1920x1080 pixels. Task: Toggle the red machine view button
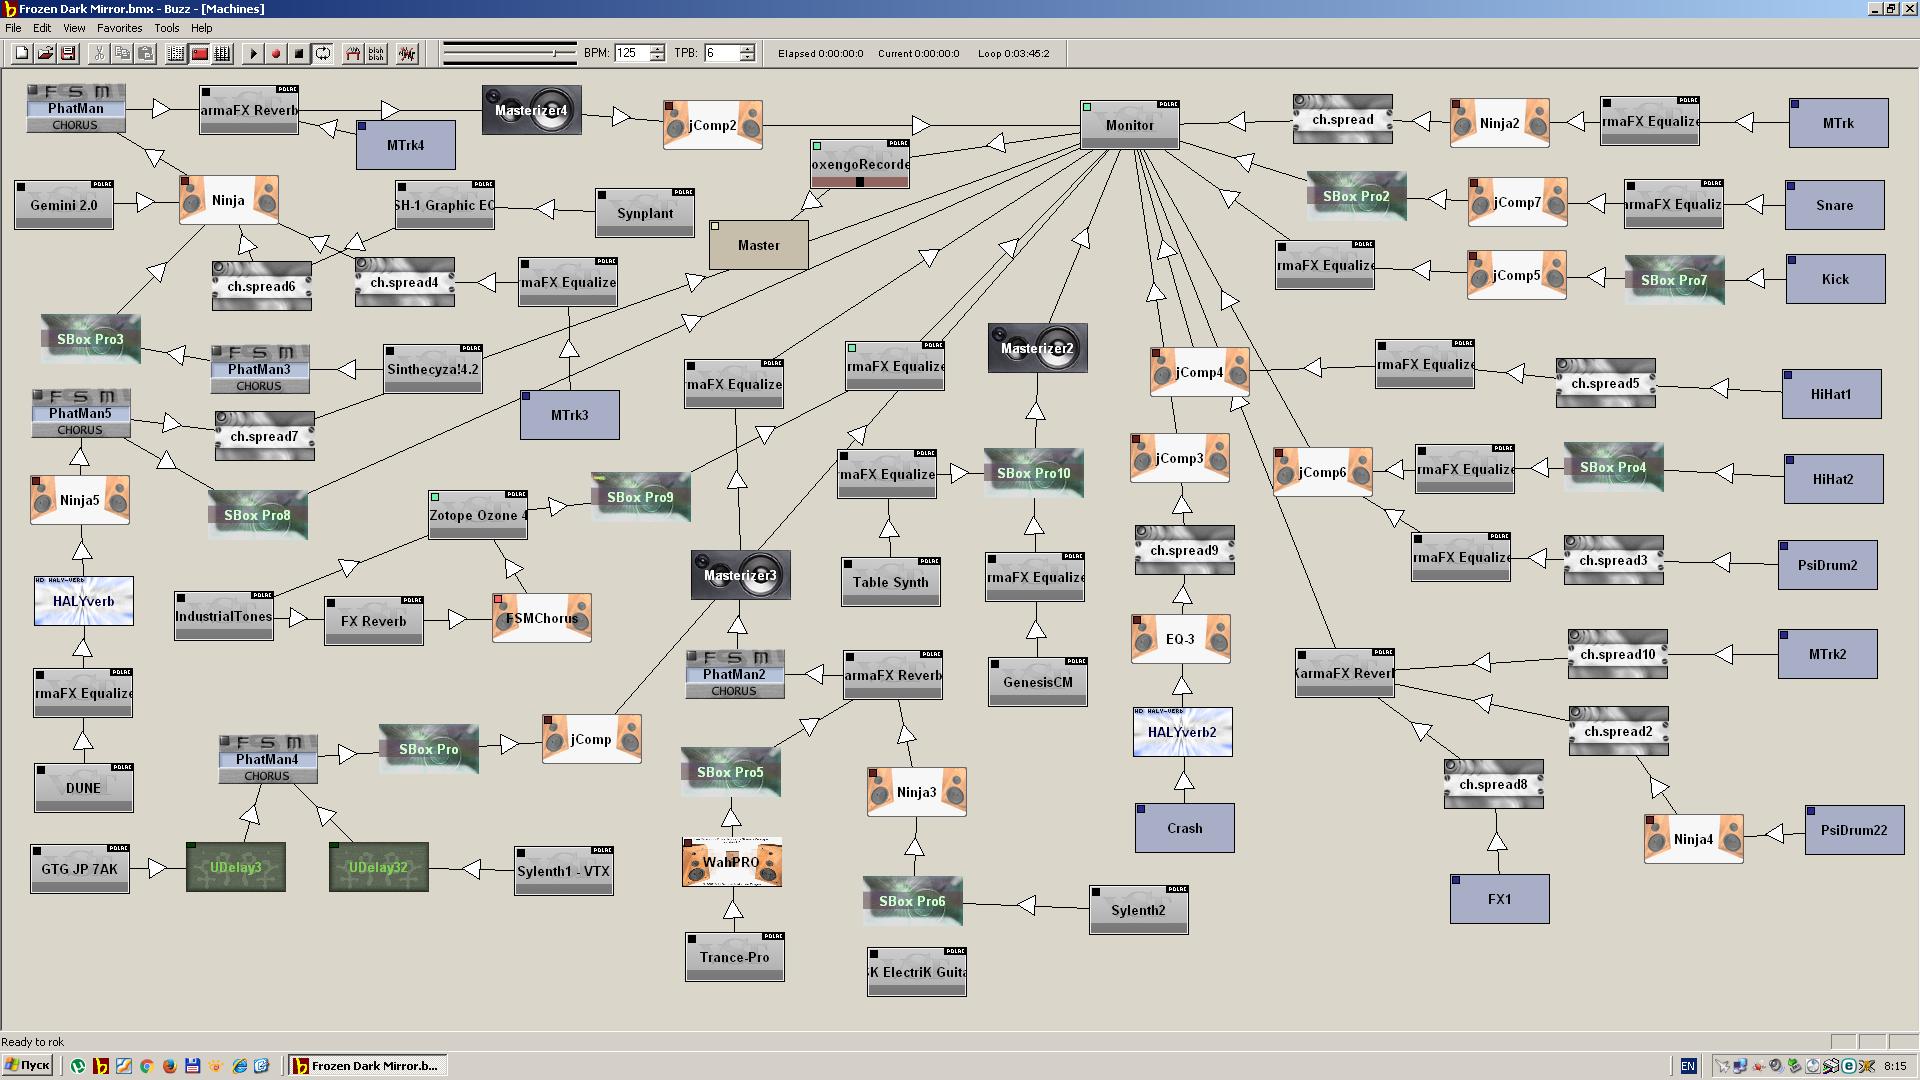(x=200, y=54)
